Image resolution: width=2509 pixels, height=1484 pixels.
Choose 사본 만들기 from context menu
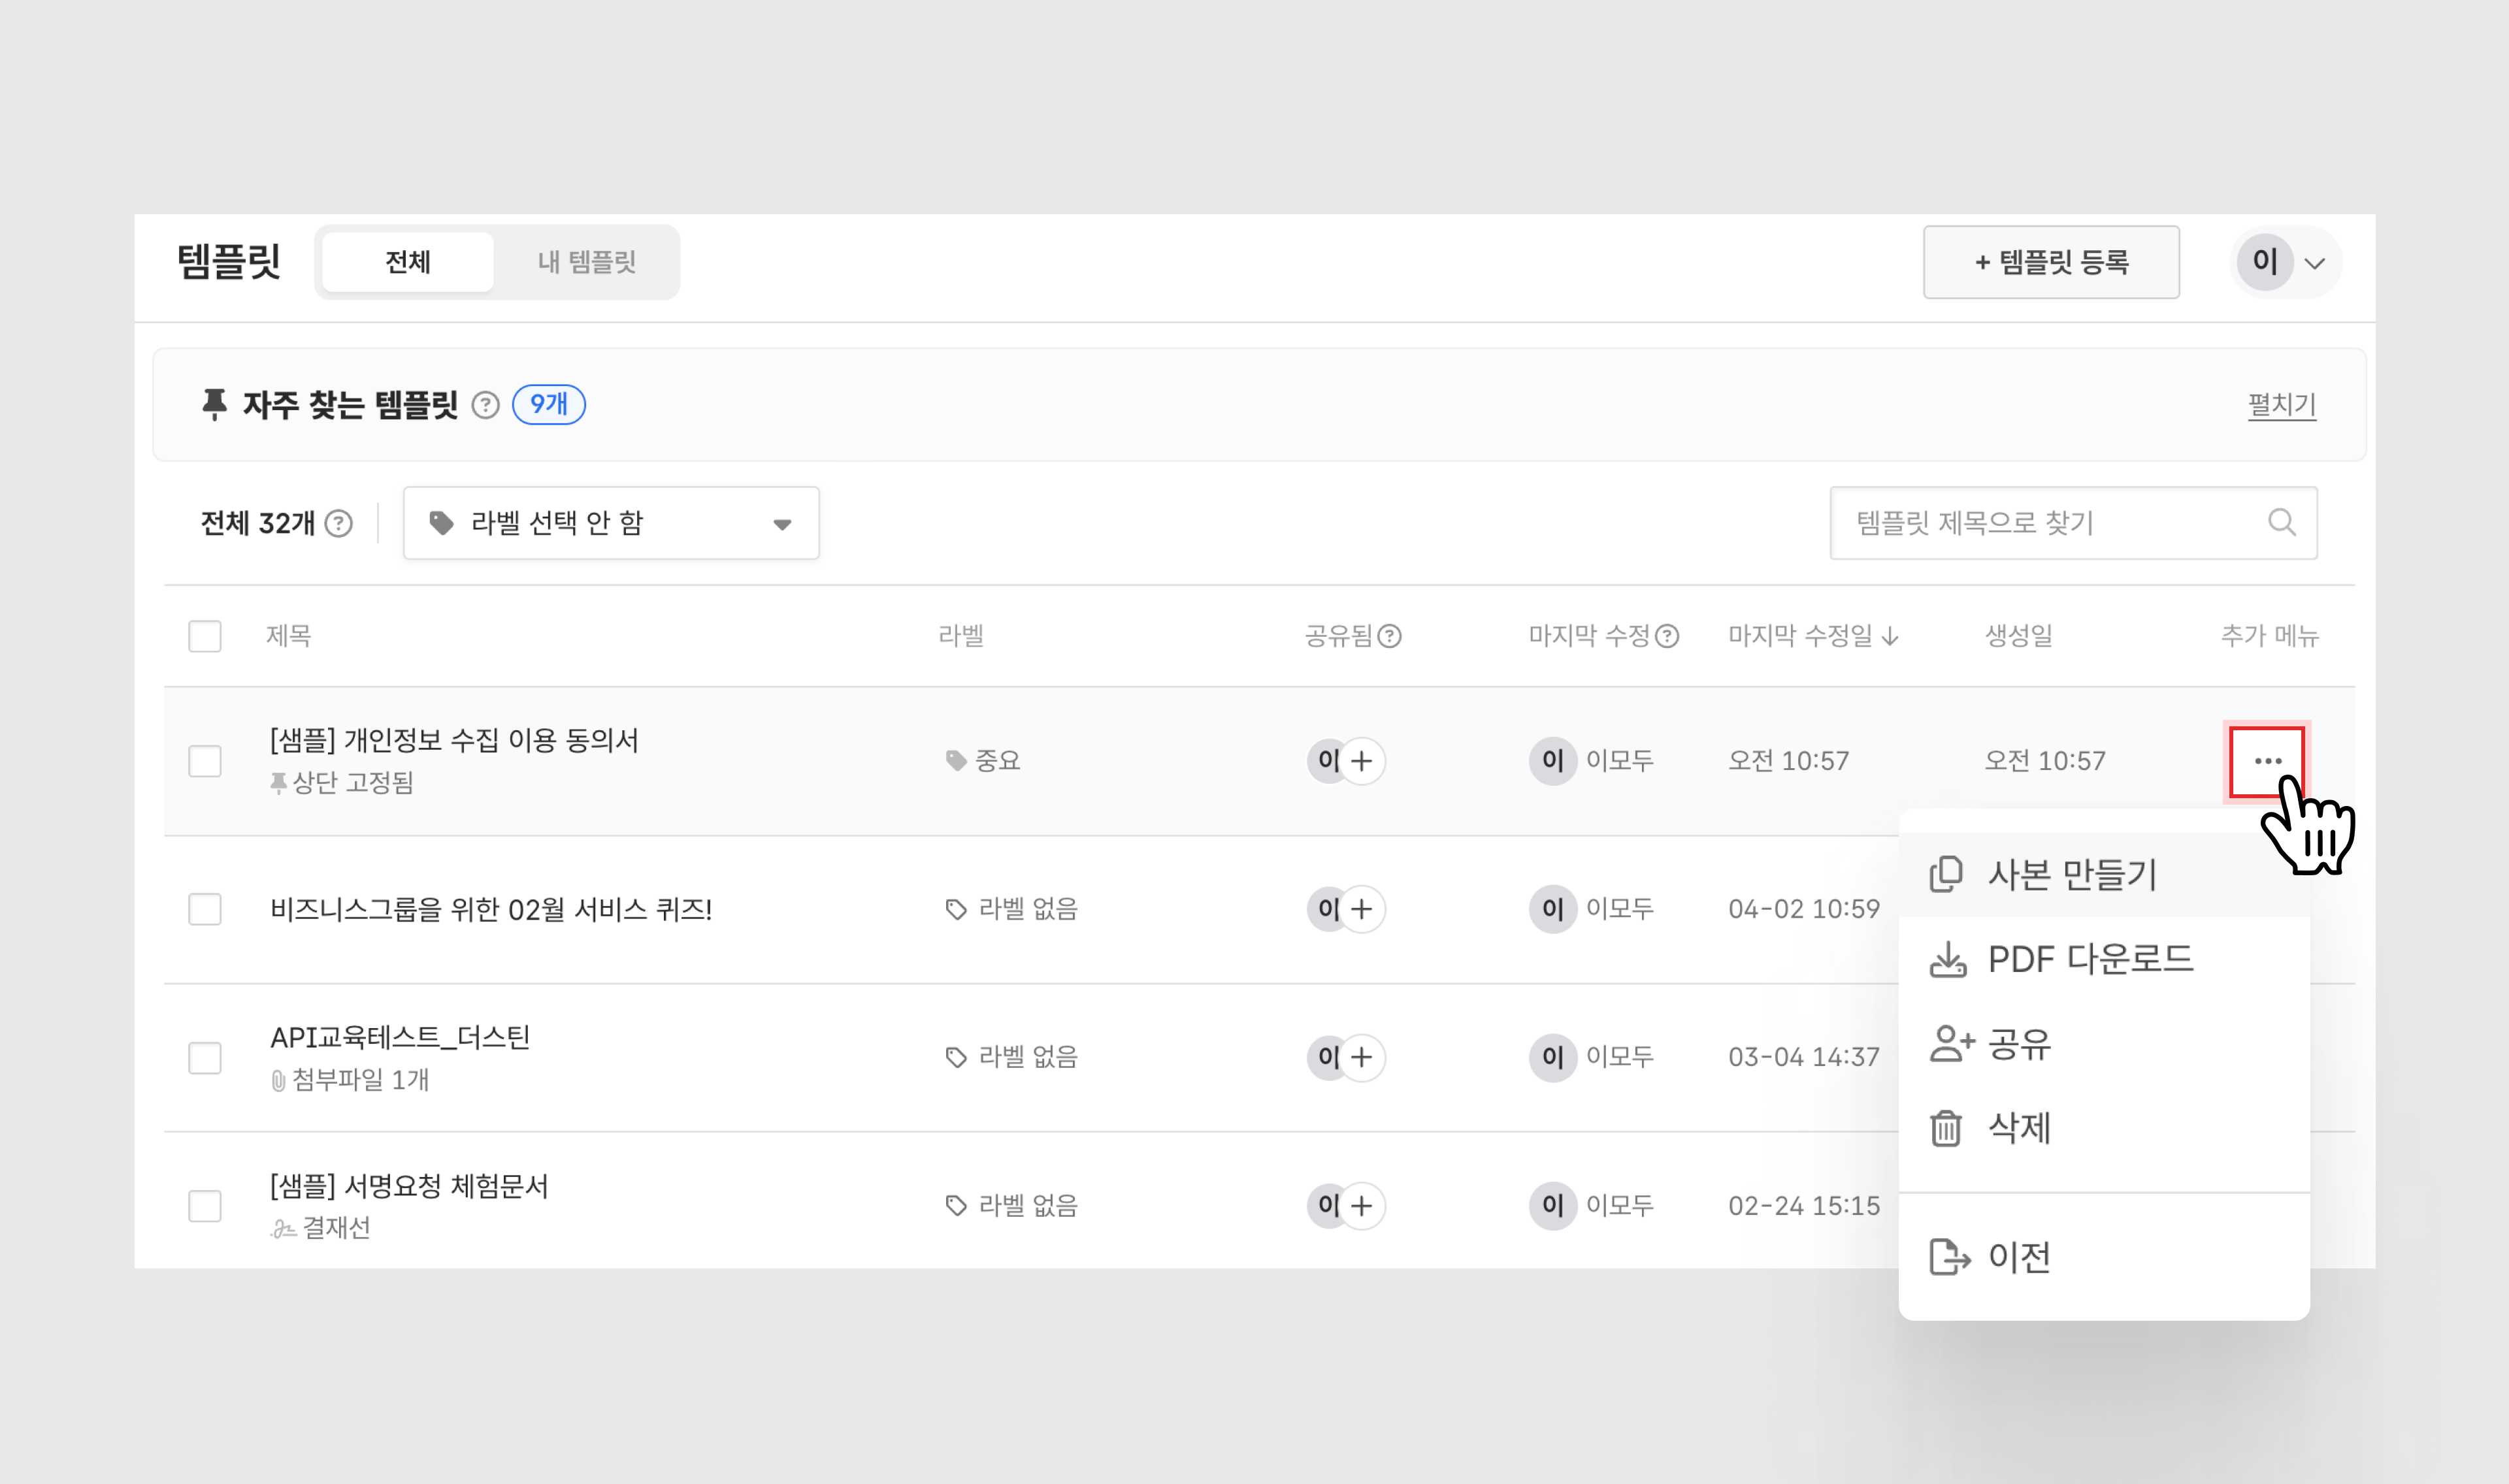(x=2071, y=875)
